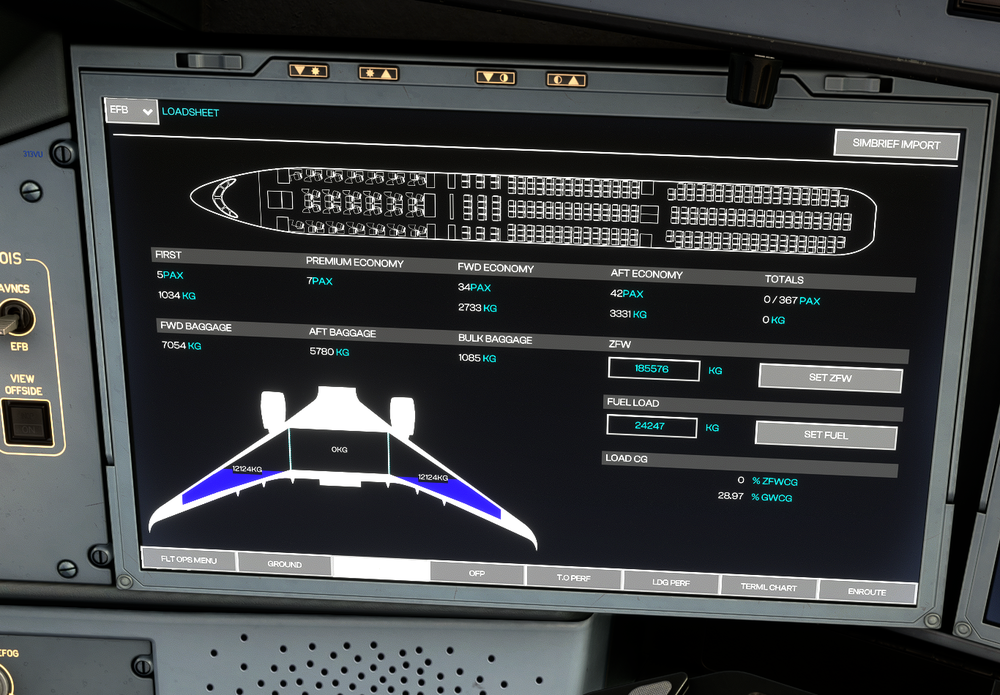The width and height of the screenshot is (1000, 695).
Task: Open the FLT OPS MENU tab
Action: 188,560
